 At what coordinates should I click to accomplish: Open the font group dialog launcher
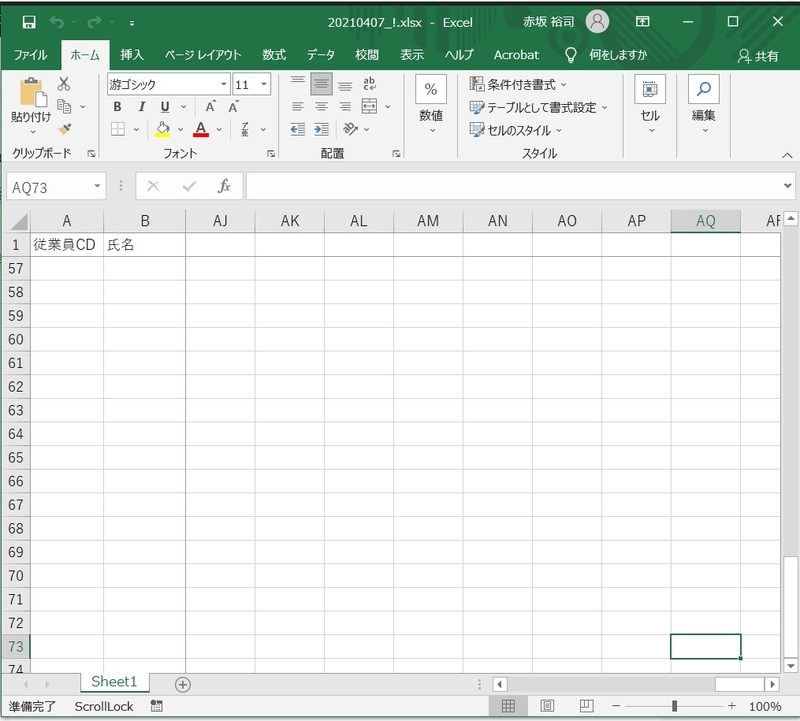[x=271, y=153]
